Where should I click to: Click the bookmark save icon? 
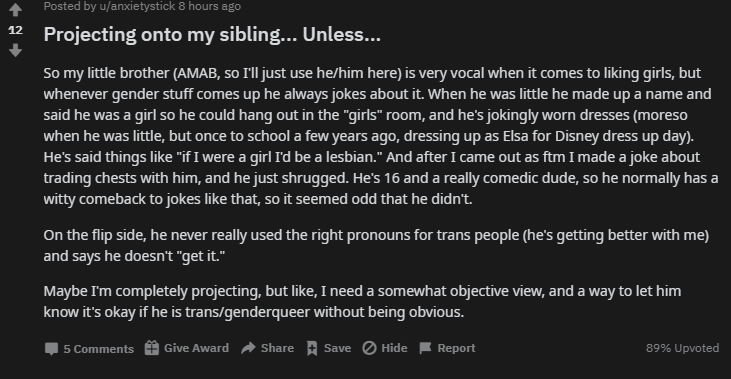point(312,348)
